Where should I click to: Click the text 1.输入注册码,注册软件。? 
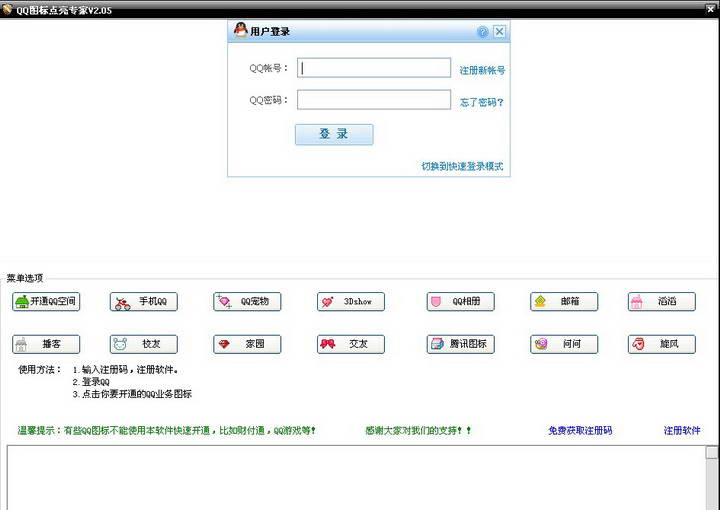tap(125, 370)
